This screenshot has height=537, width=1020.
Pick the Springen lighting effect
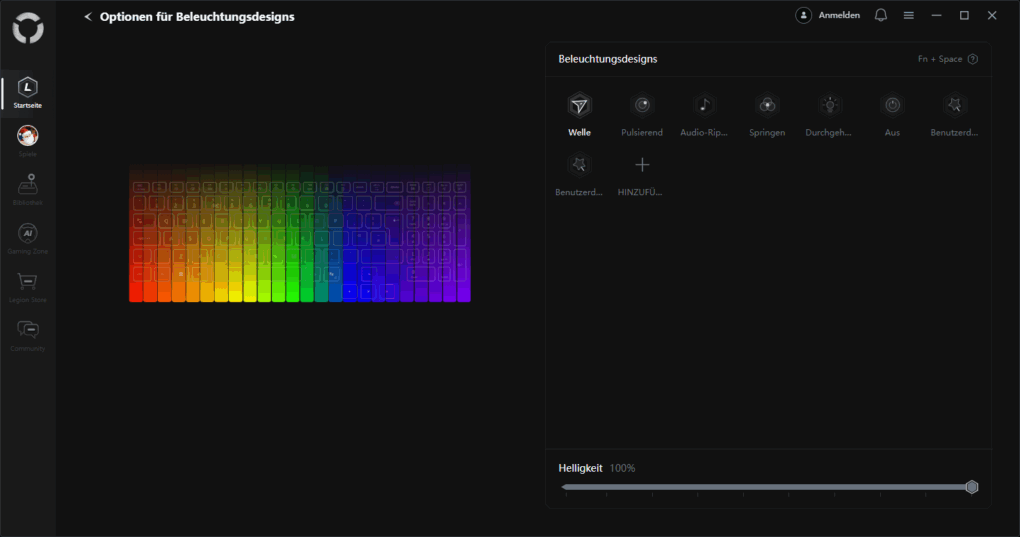[x=767, y=114]
